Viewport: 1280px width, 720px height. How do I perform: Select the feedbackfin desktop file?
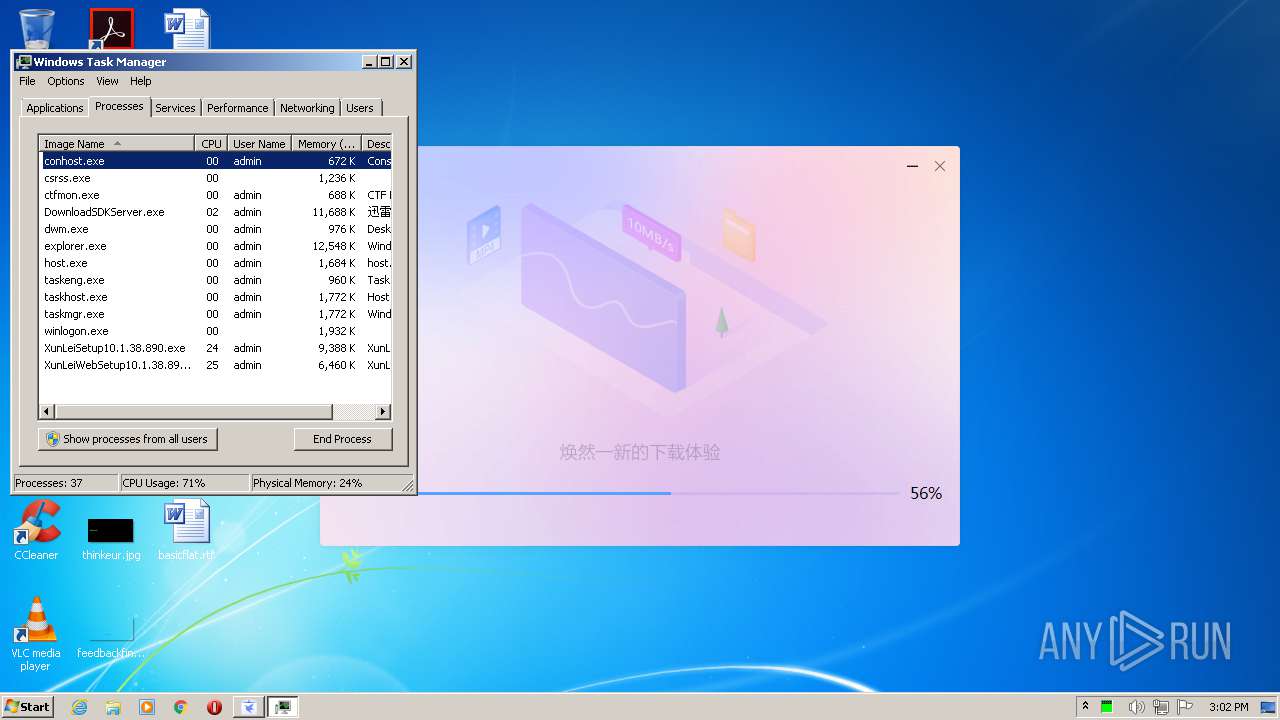point(111,638)
